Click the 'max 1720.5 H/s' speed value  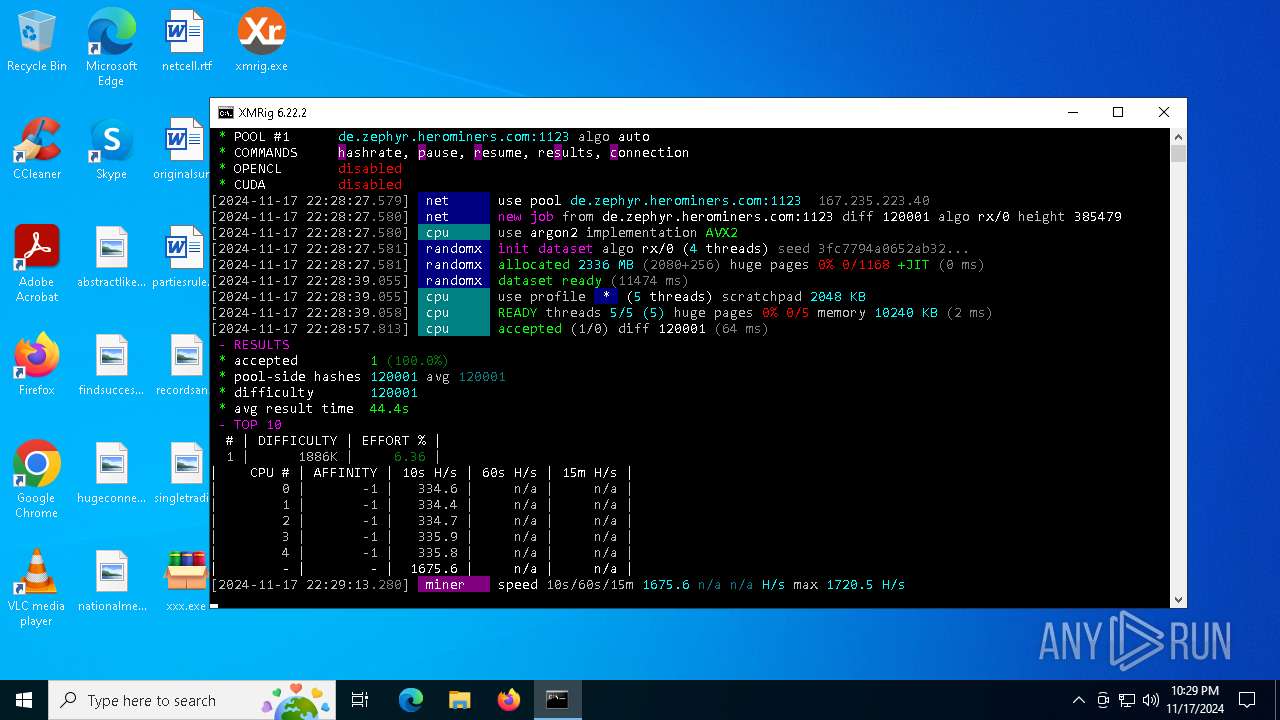tap(849, 585)
